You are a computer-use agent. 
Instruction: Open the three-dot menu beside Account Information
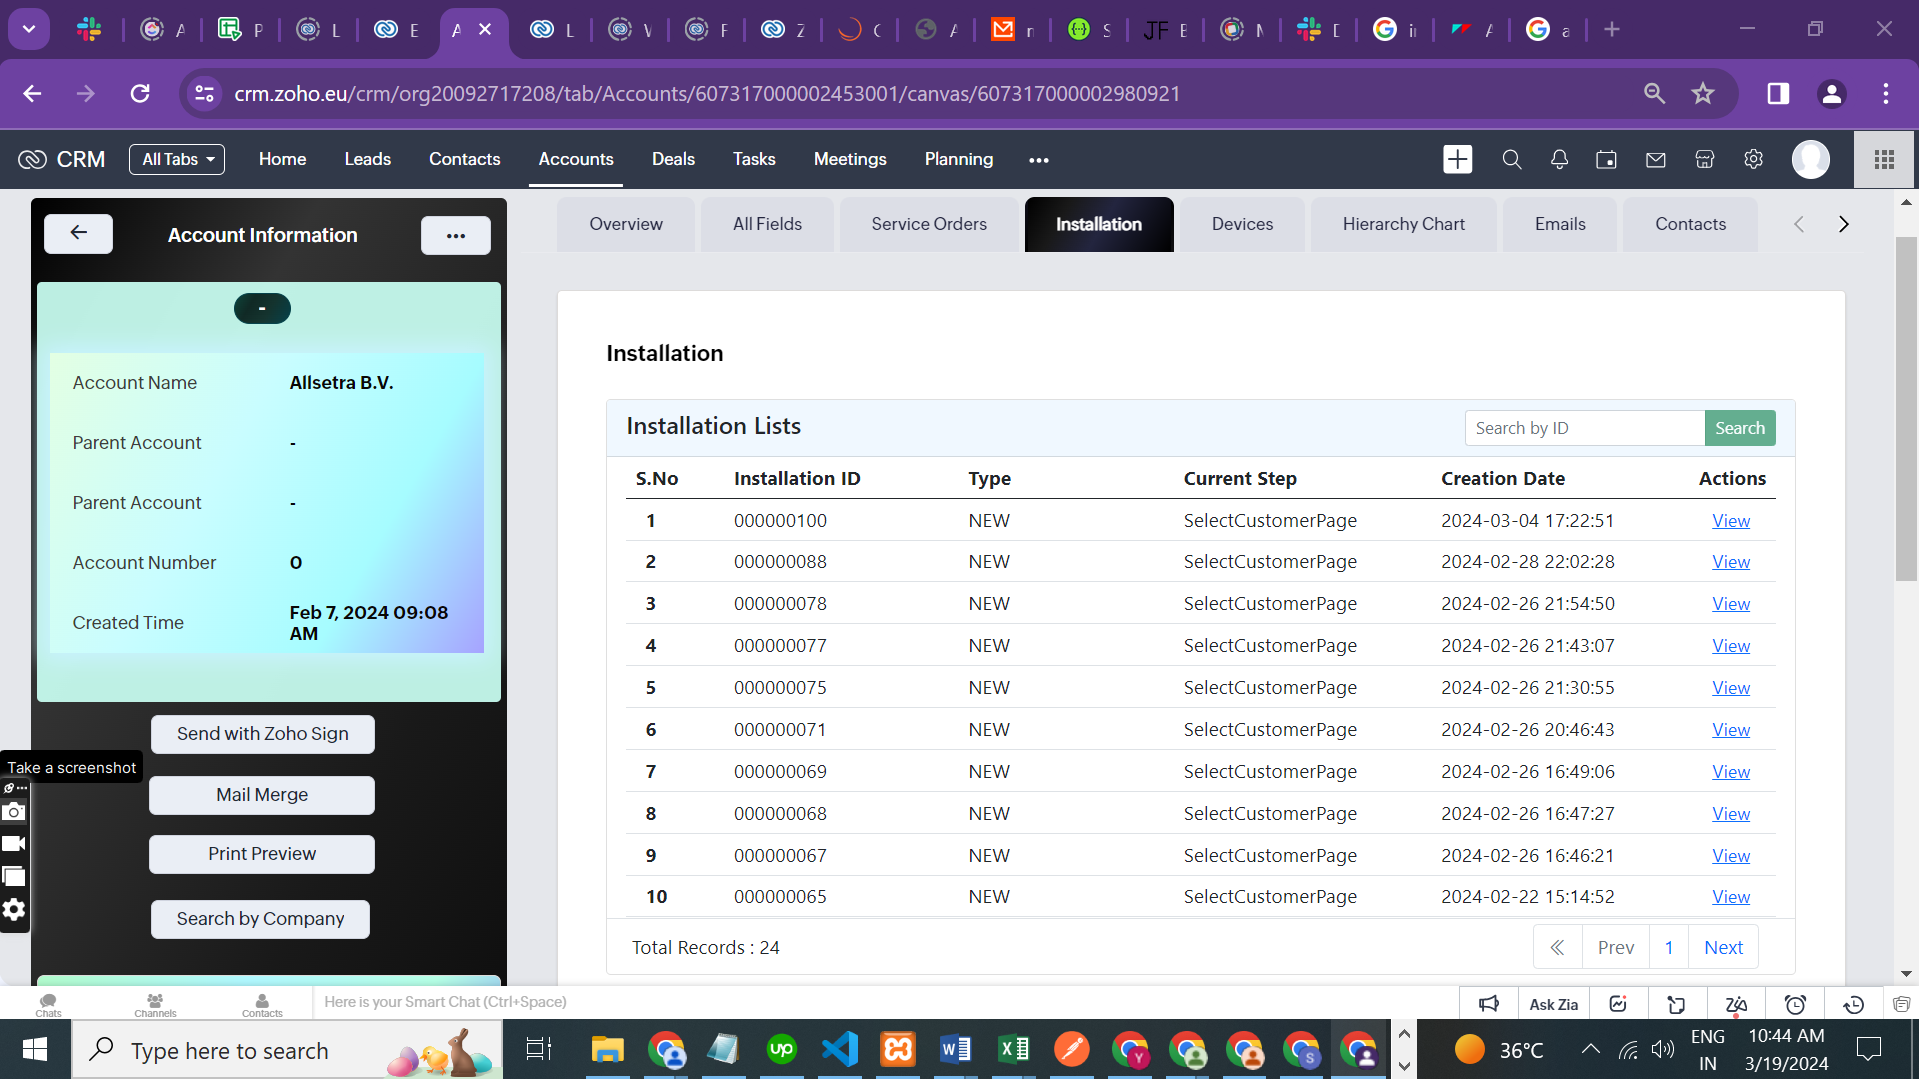[x=455, y=236]
